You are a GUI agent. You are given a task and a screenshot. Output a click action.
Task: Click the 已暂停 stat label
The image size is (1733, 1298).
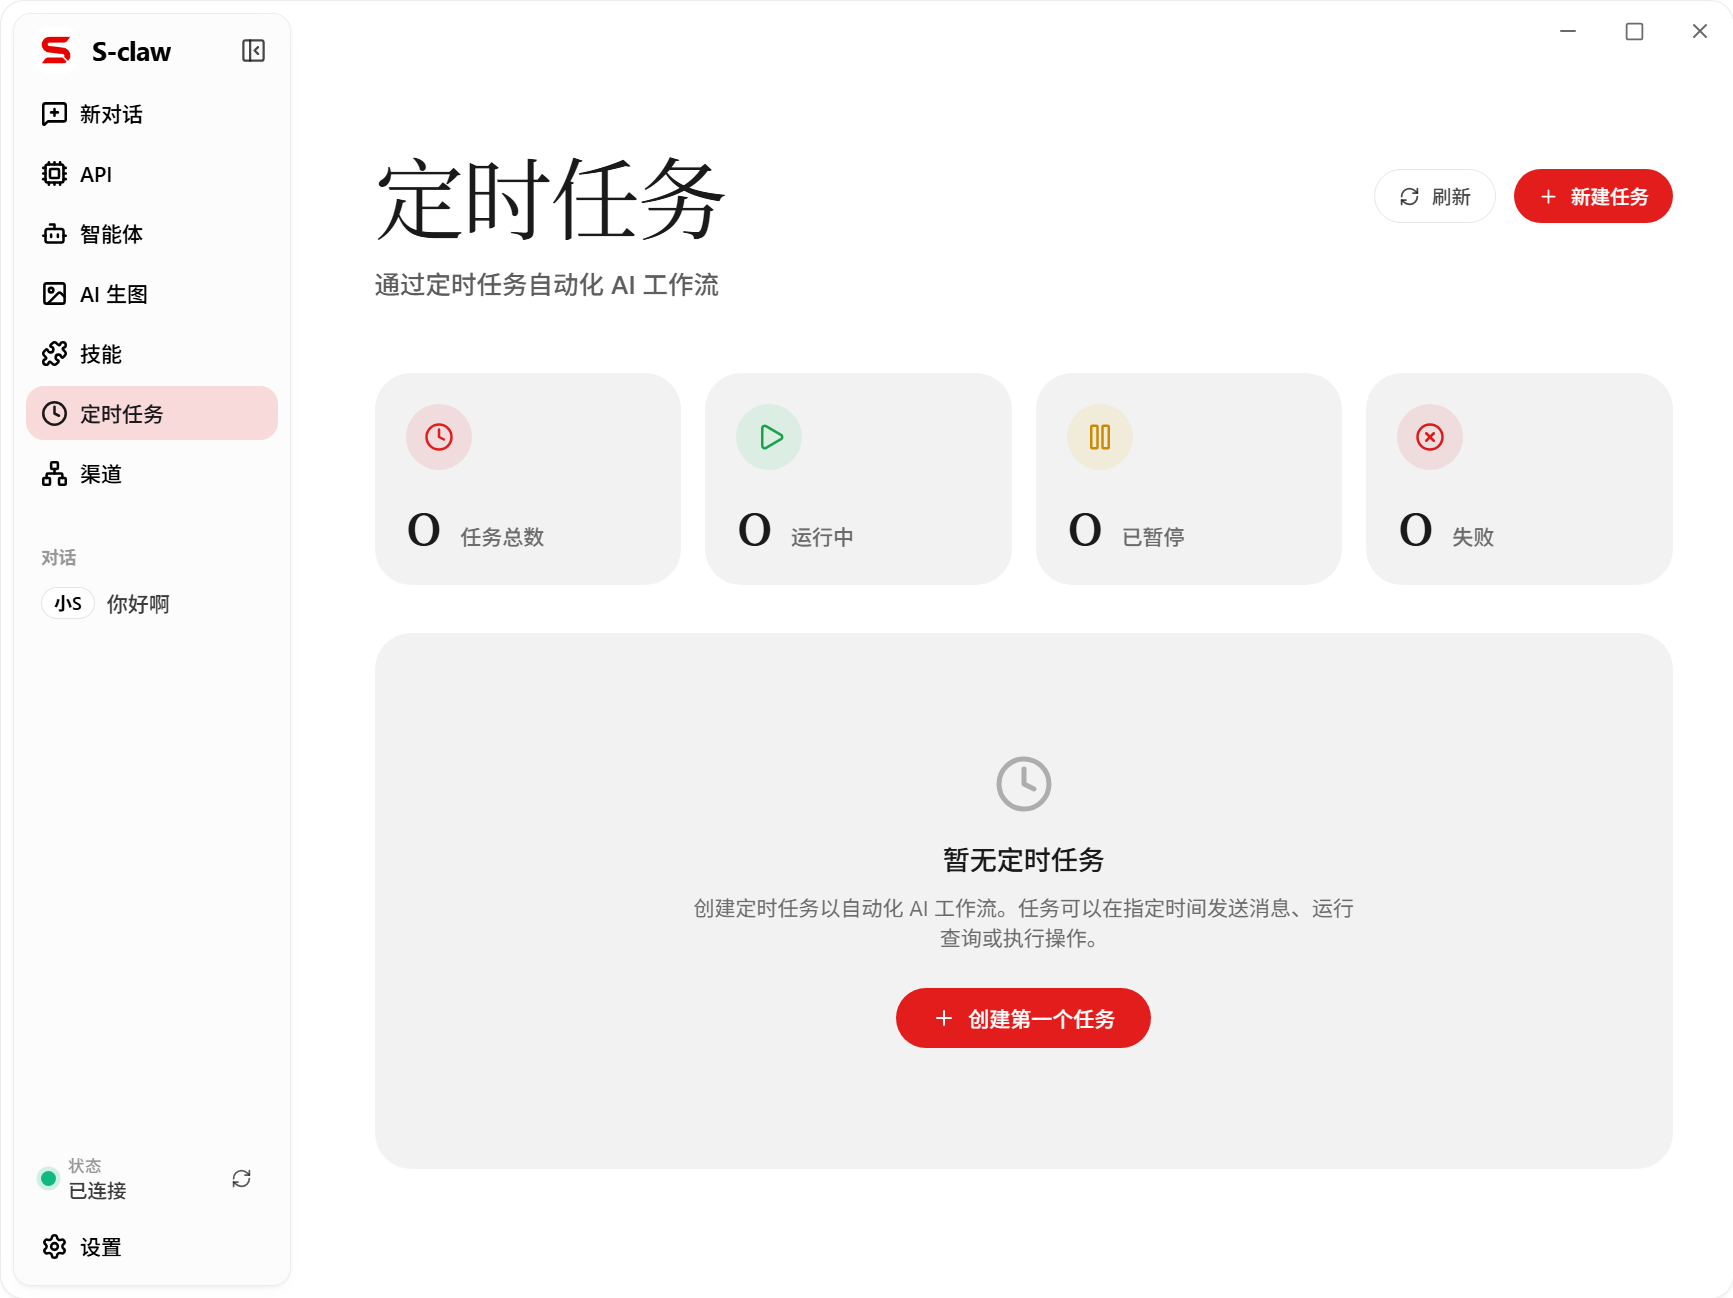click(x=1153, y=537)
